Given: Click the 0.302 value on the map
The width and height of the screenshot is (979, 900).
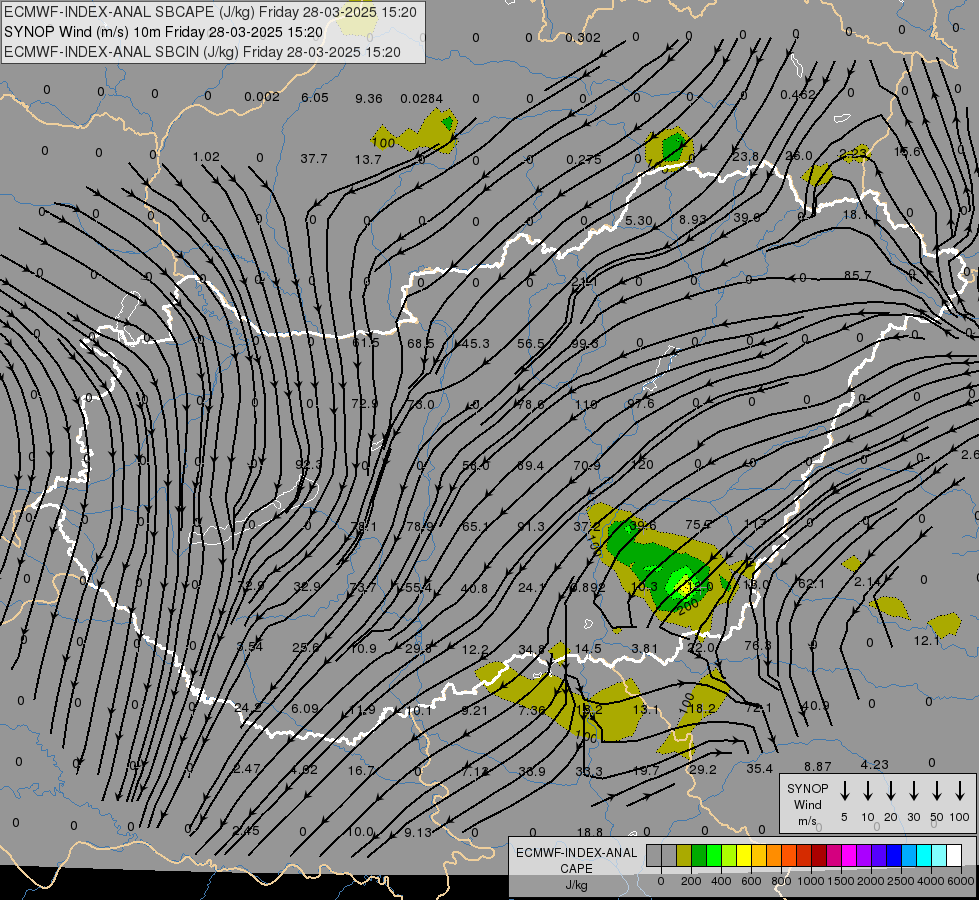Looking at the screenshot, I should [583, 38].
